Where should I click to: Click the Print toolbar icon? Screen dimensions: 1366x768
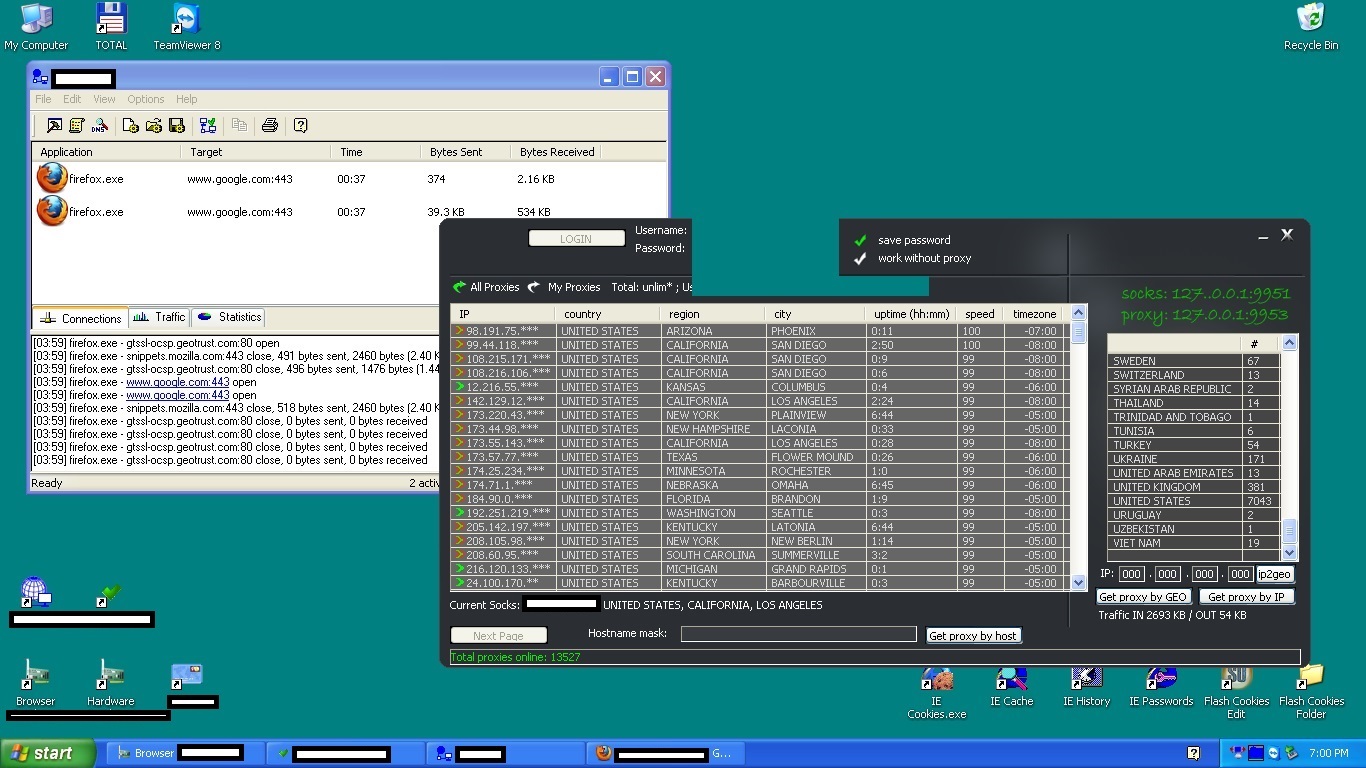(x=269, y=125)
